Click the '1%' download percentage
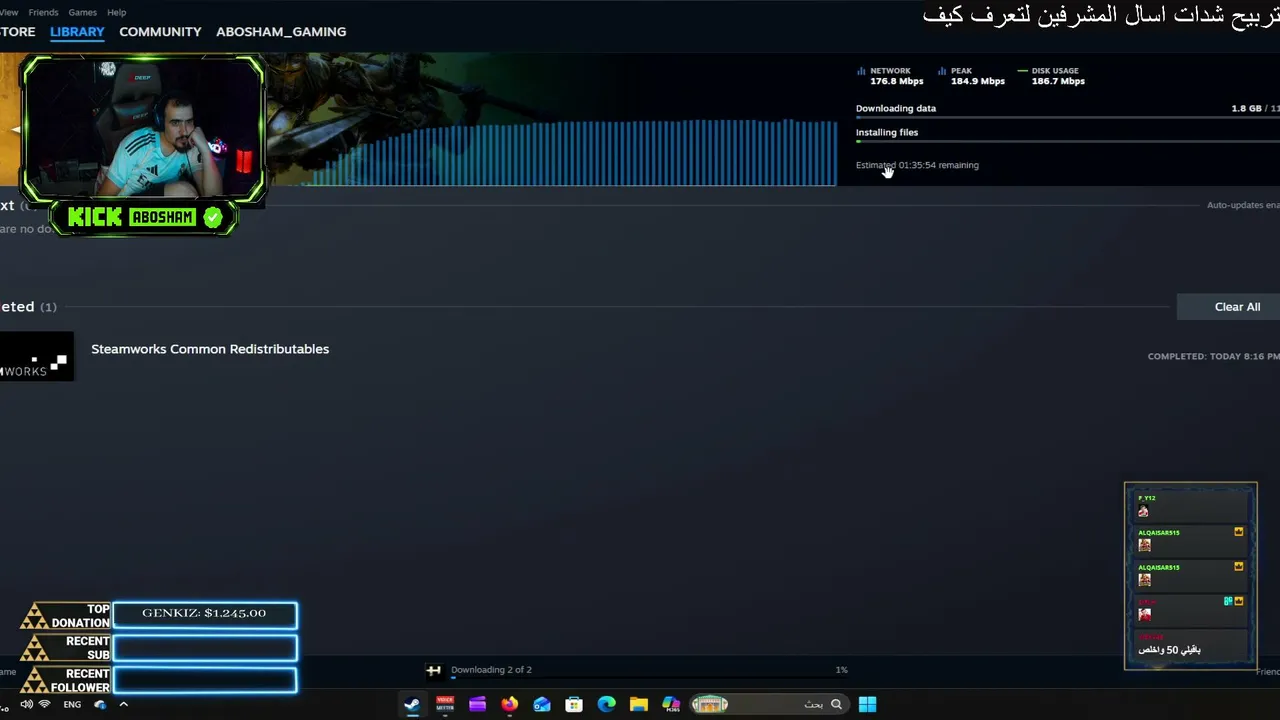Viewport: 1280px width, 720px height. (841, 670)
